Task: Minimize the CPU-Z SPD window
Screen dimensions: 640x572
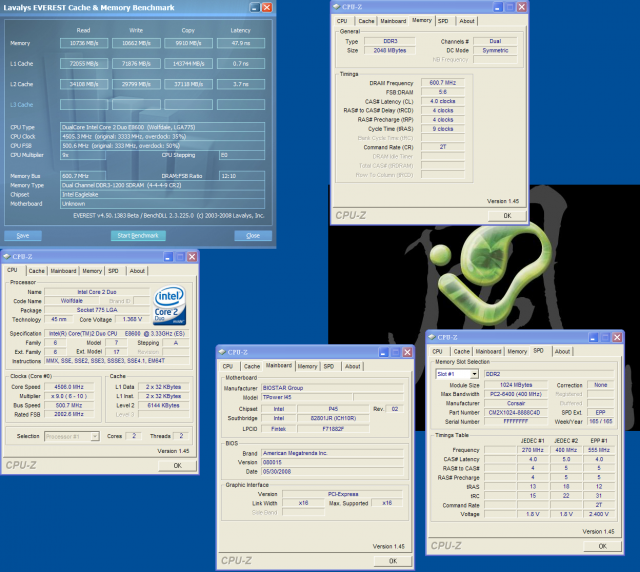Action: 593,337
